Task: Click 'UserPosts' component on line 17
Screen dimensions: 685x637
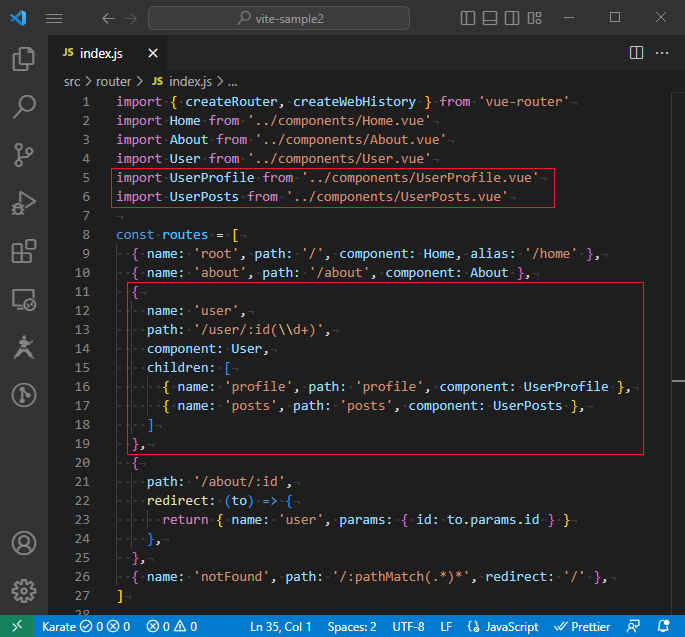Action: click(527, 406)
